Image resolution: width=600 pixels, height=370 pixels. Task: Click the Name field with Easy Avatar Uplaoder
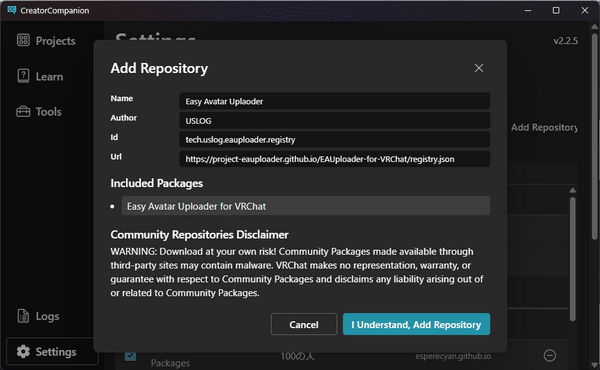tap(334, 101)
